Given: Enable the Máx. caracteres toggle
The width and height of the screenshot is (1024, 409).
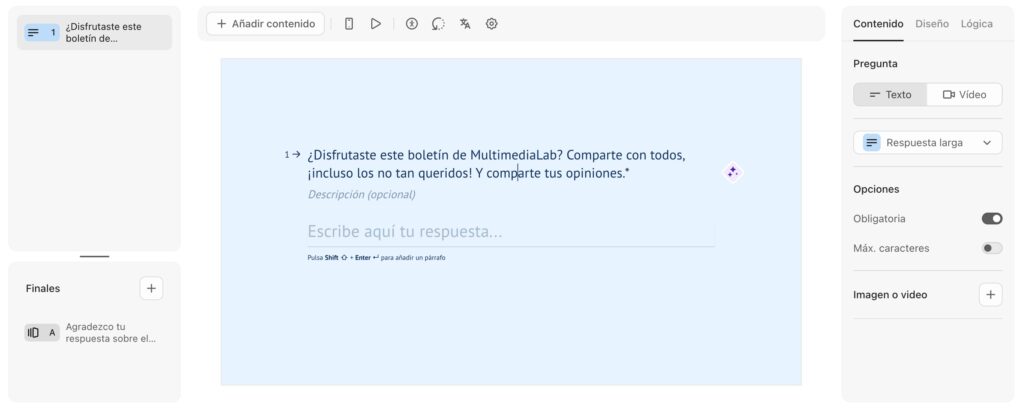Looking at the screenshot, I should [x=991, y=248].
